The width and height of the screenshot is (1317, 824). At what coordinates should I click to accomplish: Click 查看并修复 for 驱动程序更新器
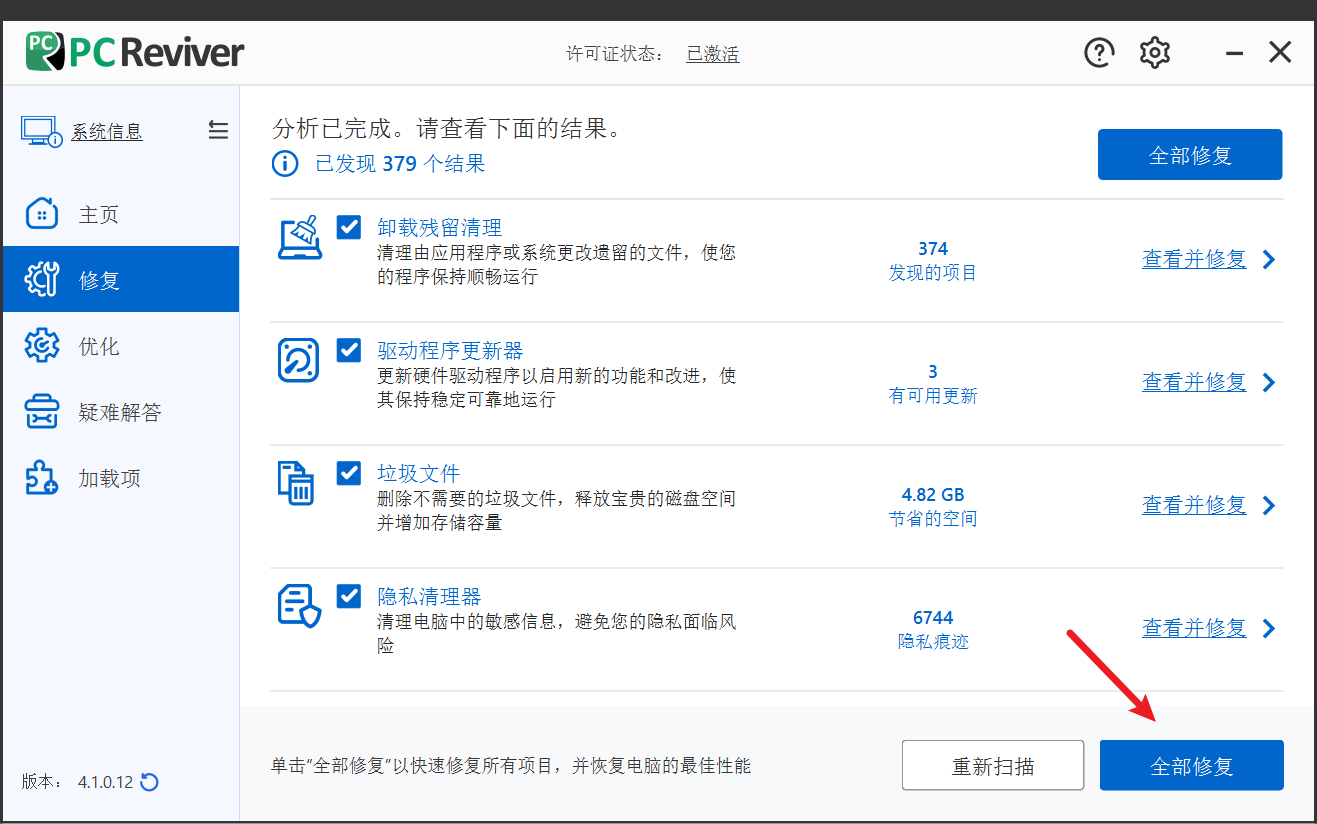point(1194,382)
